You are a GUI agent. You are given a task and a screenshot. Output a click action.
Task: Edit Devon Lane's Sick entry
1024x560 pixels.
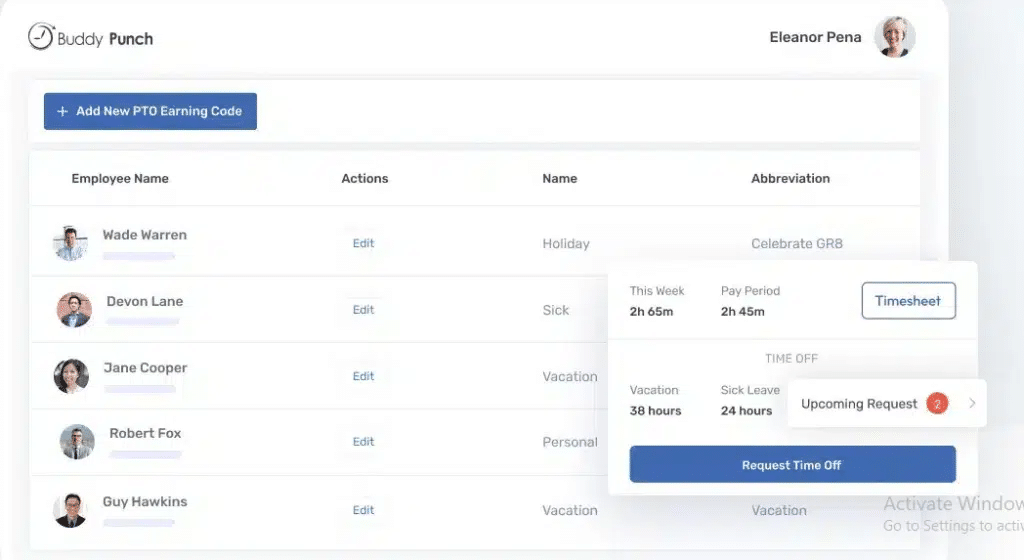[x=363, y=310]
